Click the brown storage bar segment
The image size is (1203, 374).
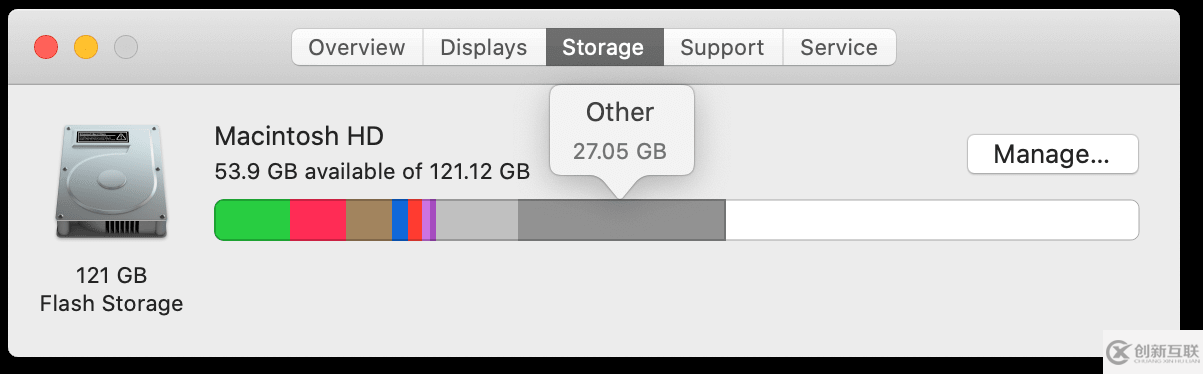(369, 220)
